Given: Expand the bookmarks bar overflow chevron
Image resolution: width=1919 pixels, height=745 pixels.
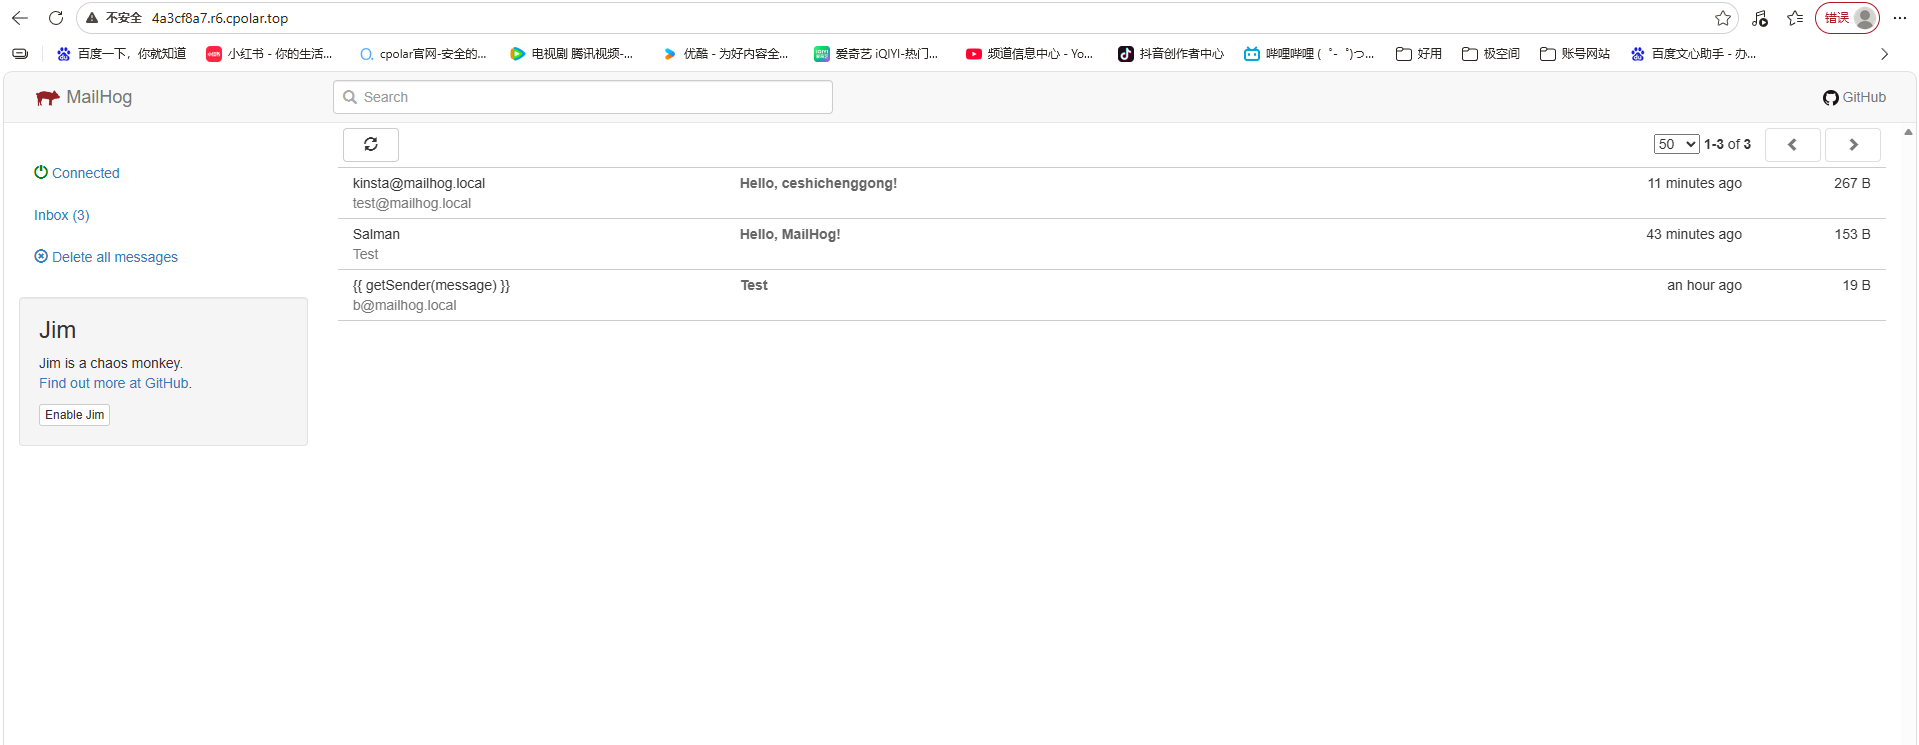Looking at the screenshot, I should pos(1884,54).
